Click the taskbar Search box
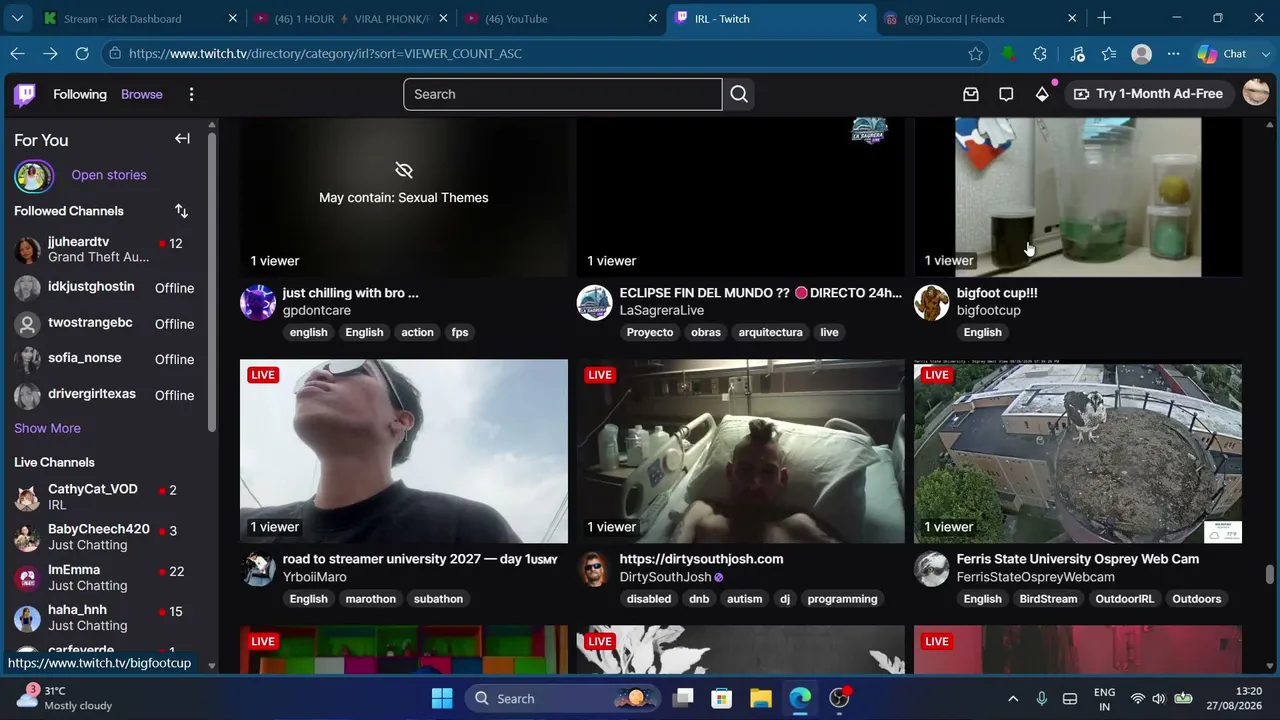 click(x=562, y=698)
